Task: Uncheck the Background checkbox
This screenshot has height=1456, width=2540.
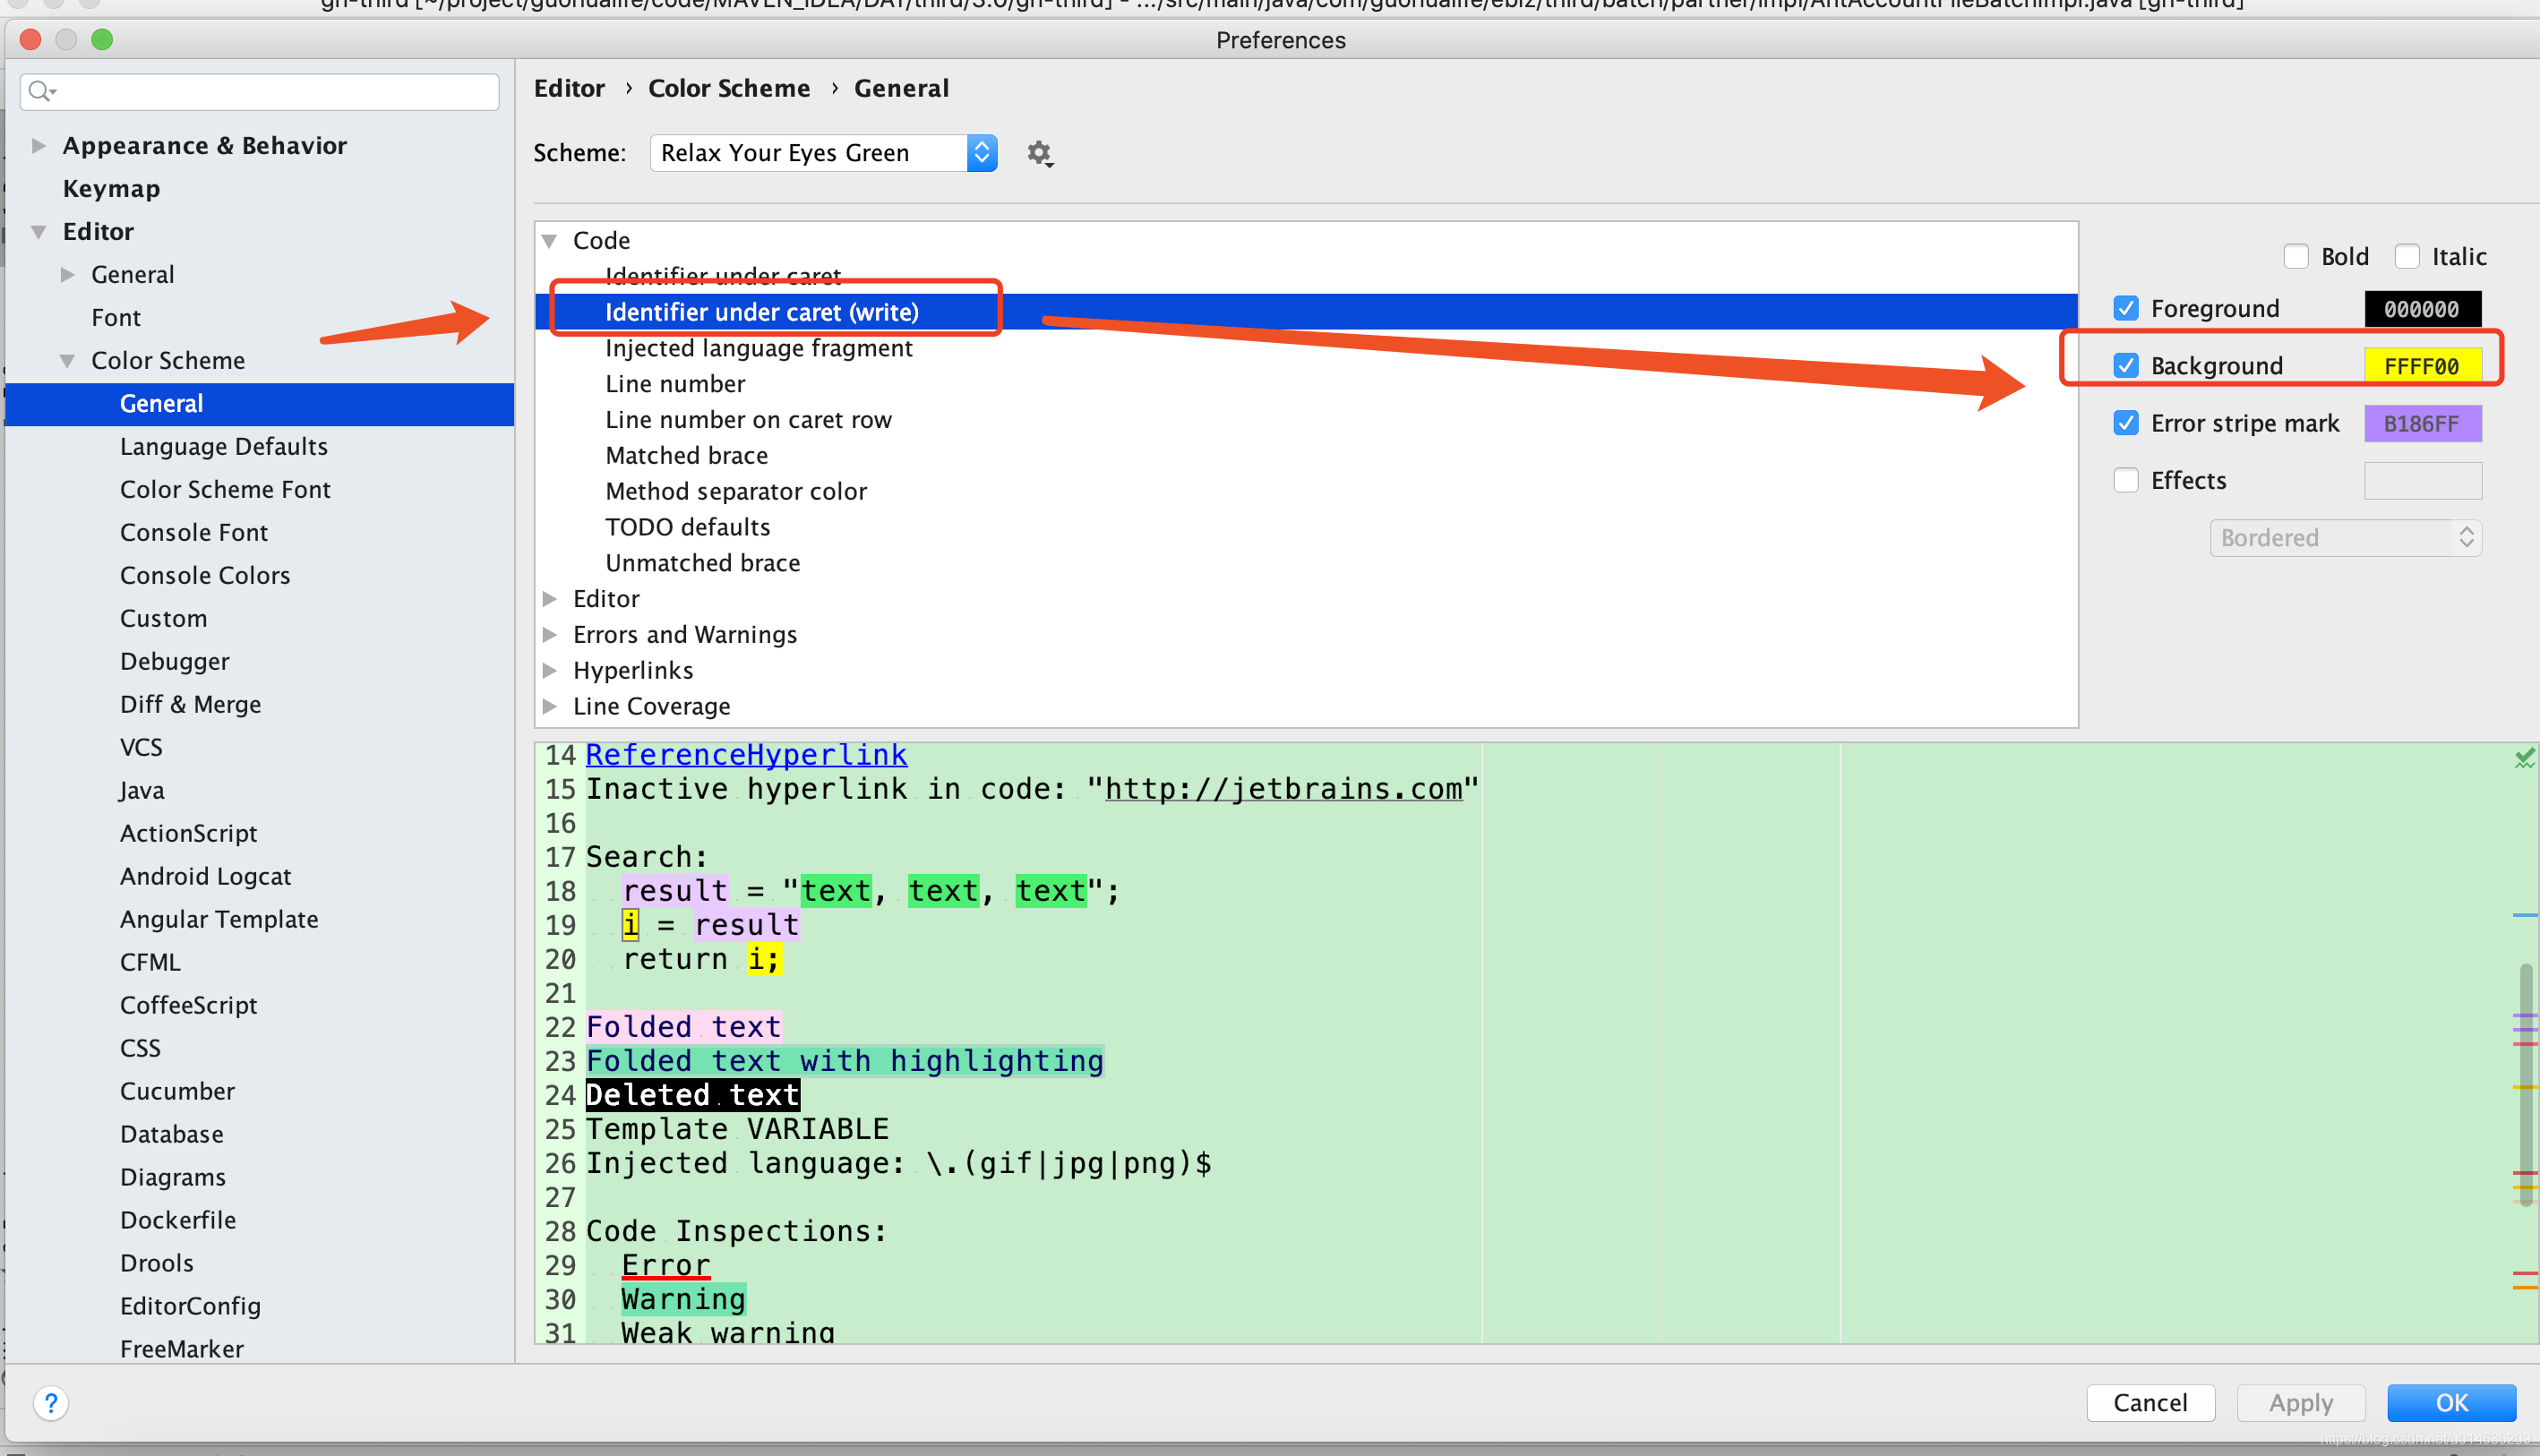Action: click(x=2126, y=366)
